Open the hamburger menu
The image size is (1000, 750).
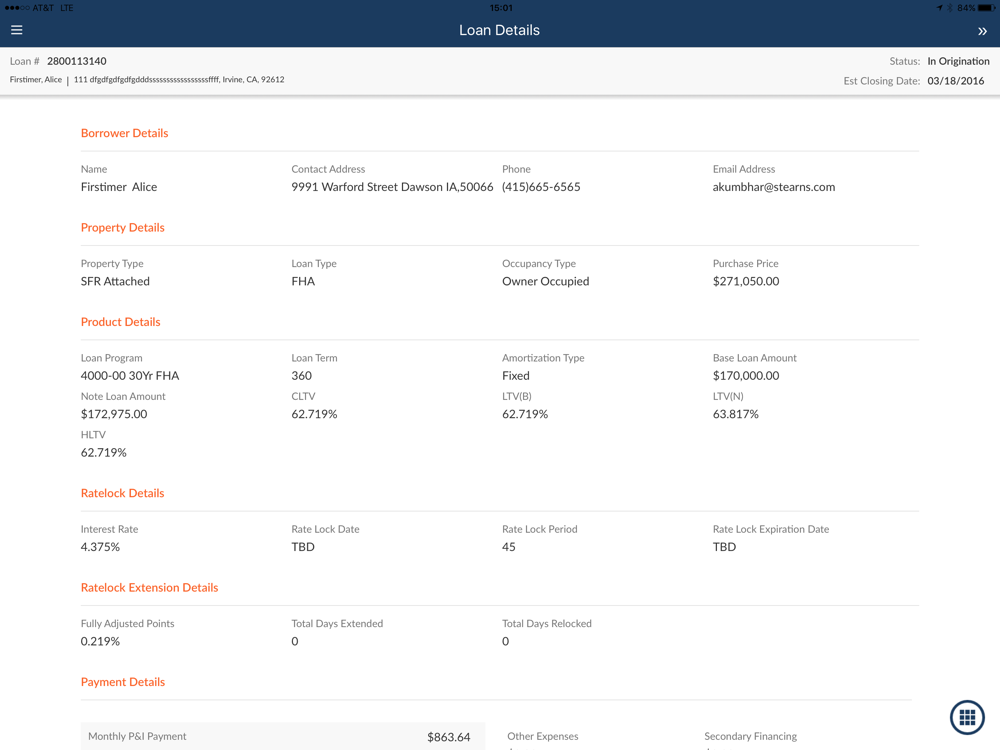pos(17,30)
